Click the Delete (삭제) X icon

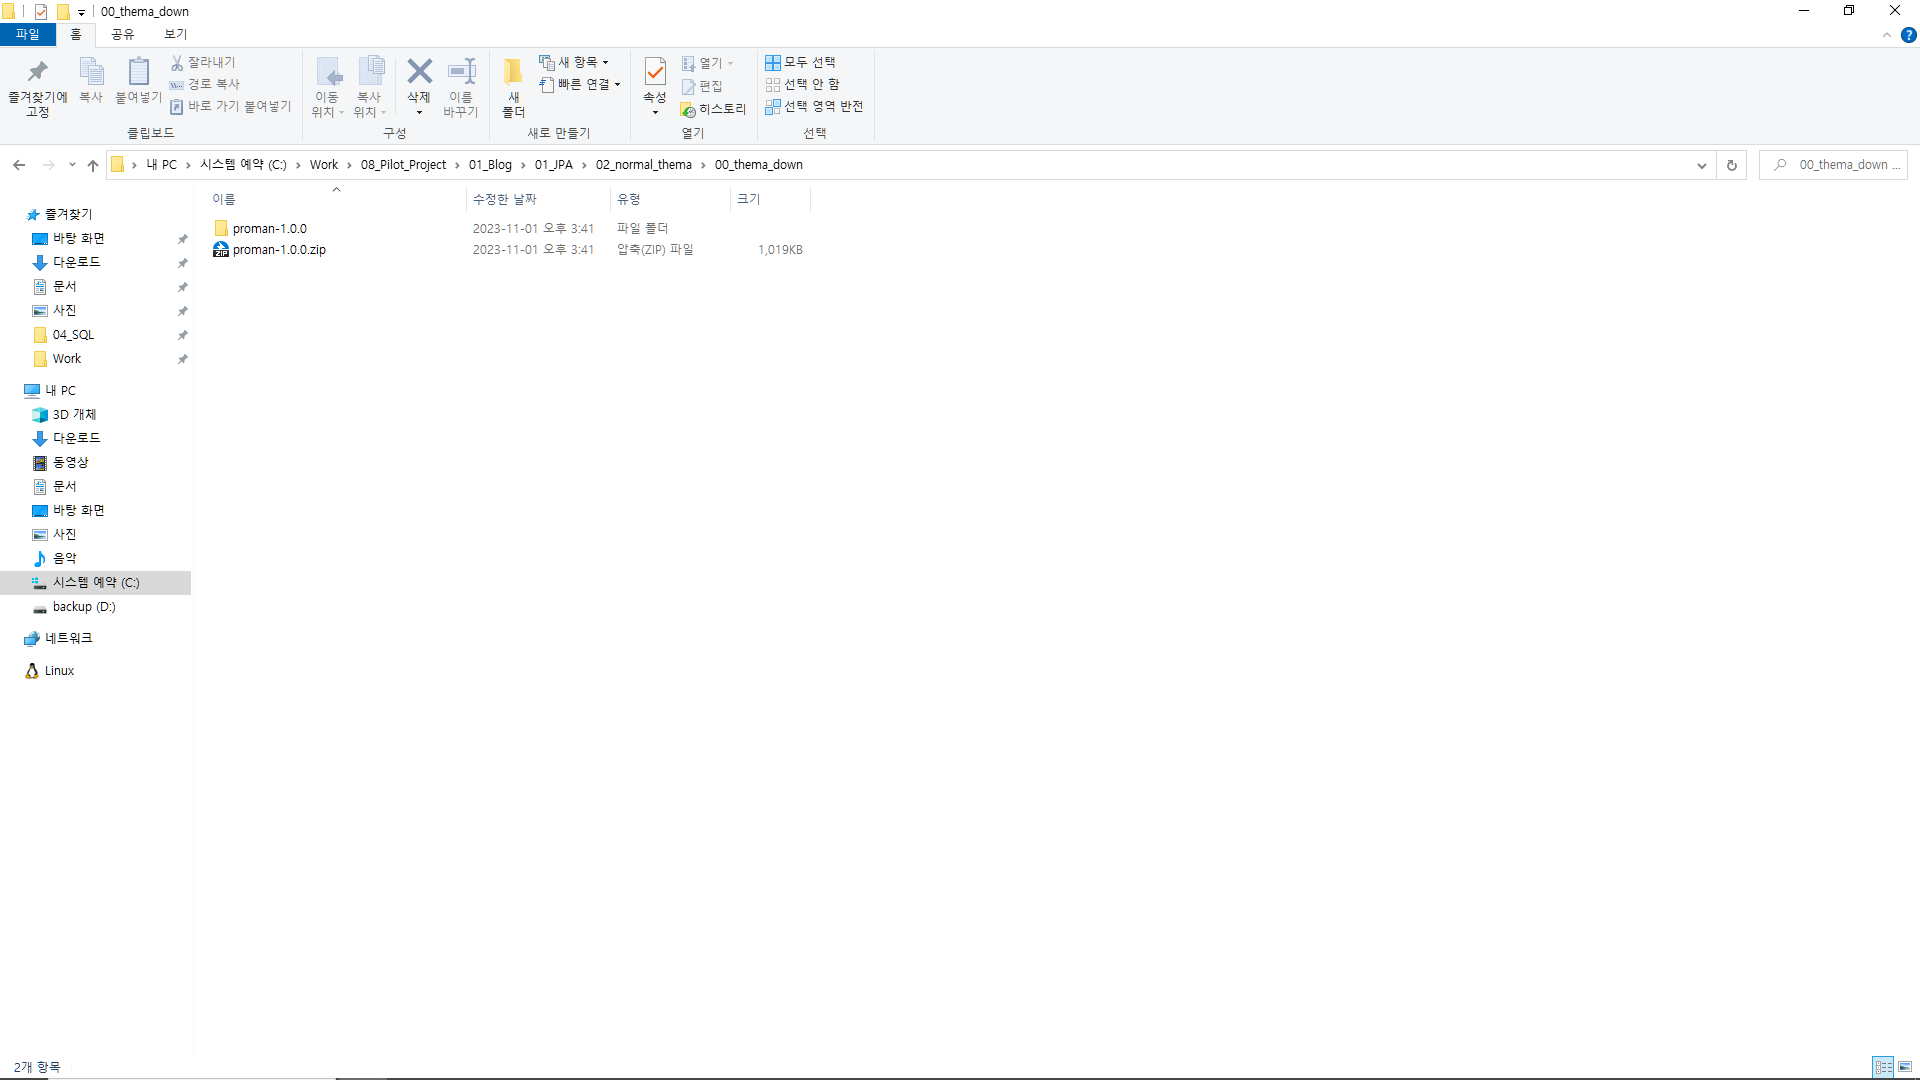coord(419,71)
